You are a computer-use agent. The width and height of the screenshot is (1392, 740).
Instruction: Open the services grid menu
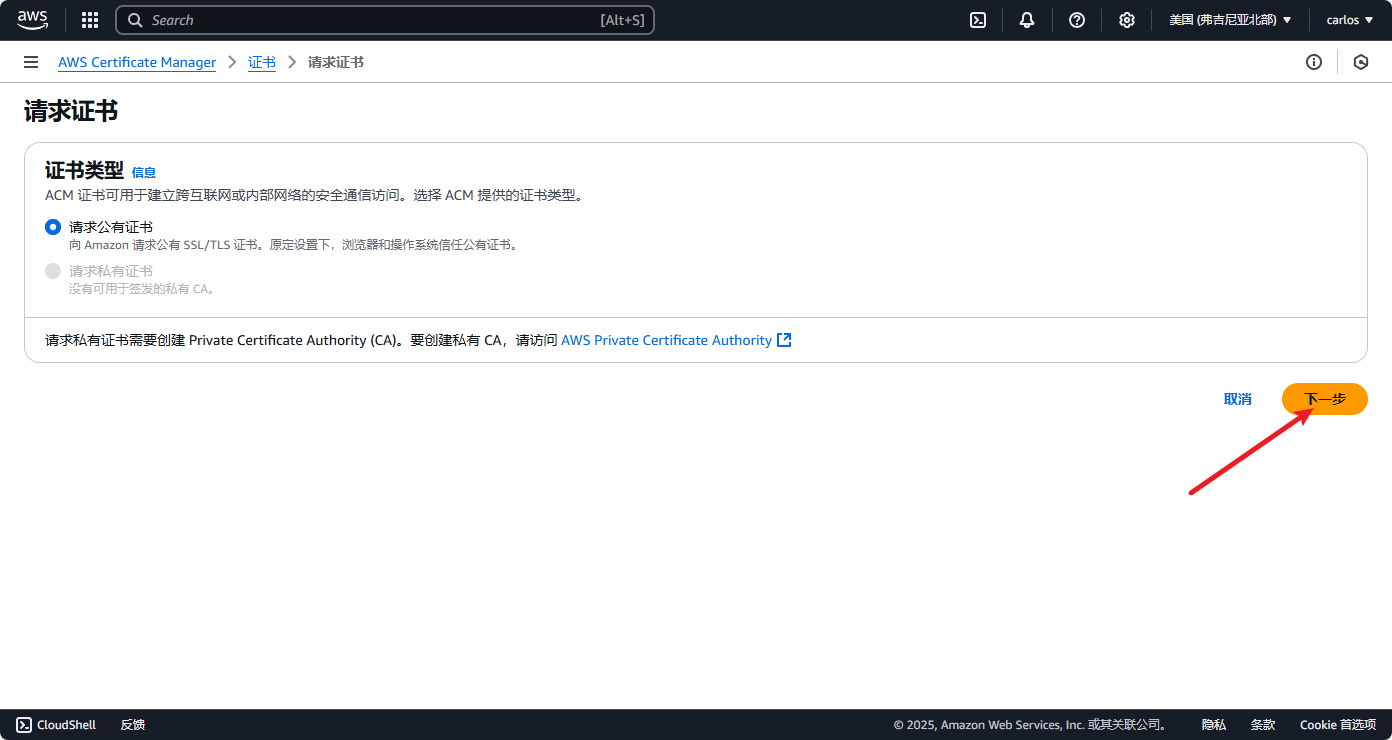(x=90, y=20)
